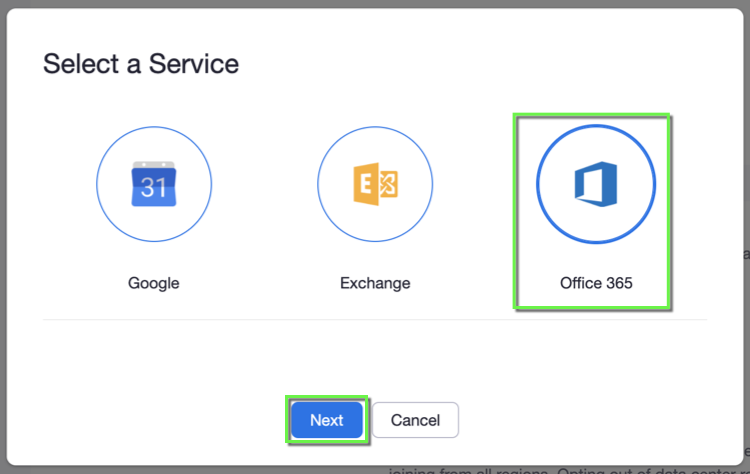Screen dimensions: 750x474
Task: Select the Google Calendar service icon
Action: (153, 186)
